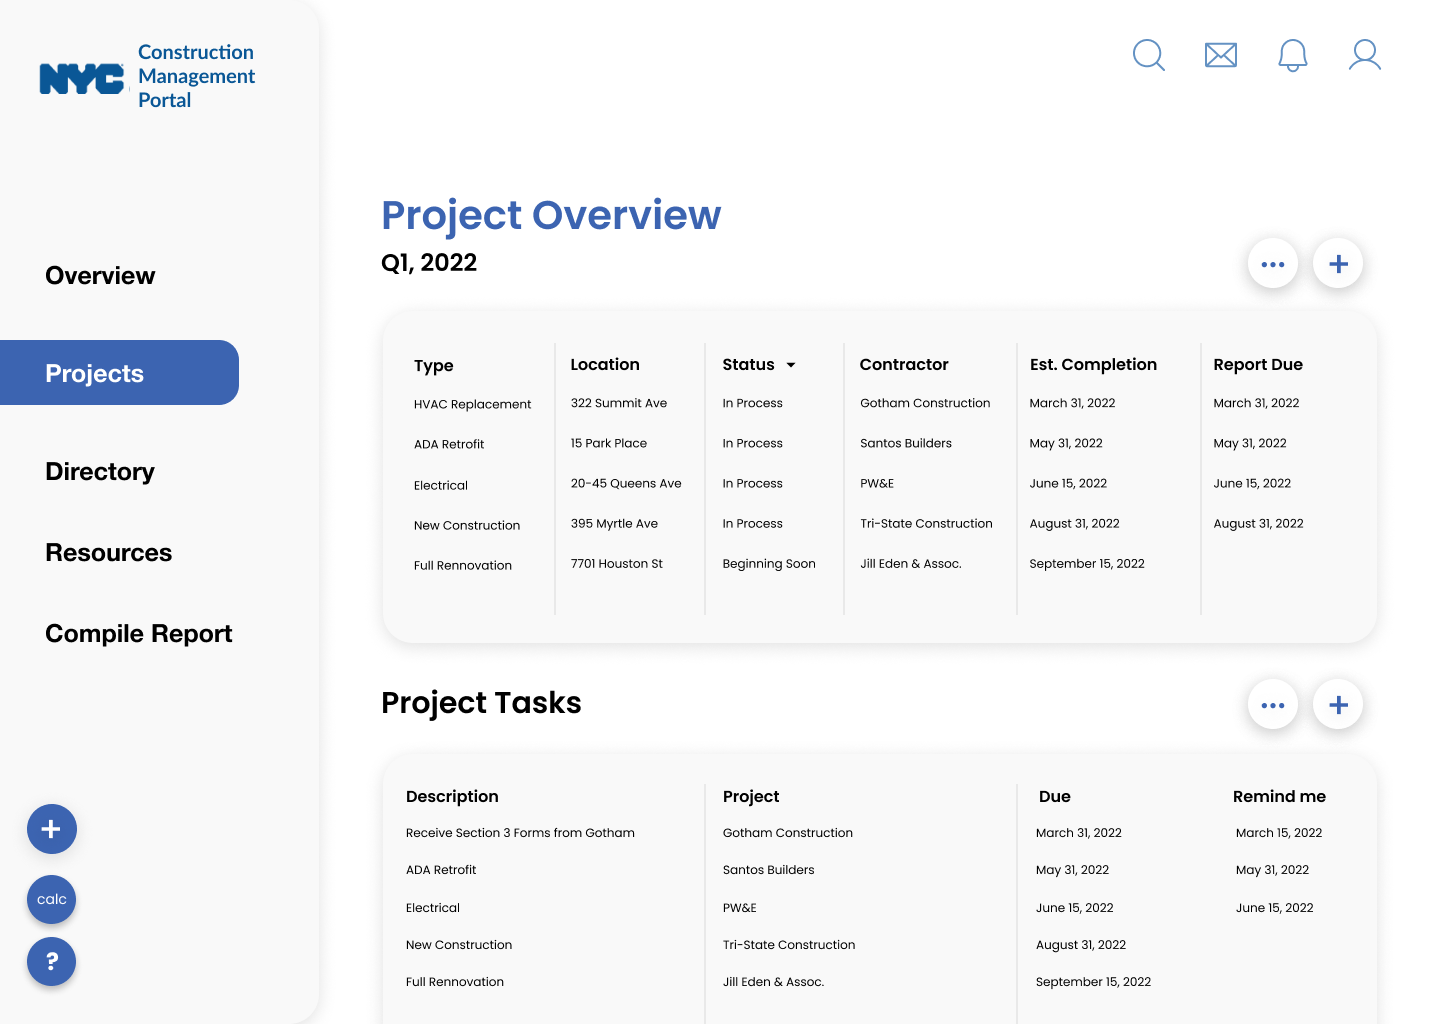The width and height of the screenshot is (1440, 1024).
Task: Click the floating plus button in the sidebar
Action: [51, 828]
